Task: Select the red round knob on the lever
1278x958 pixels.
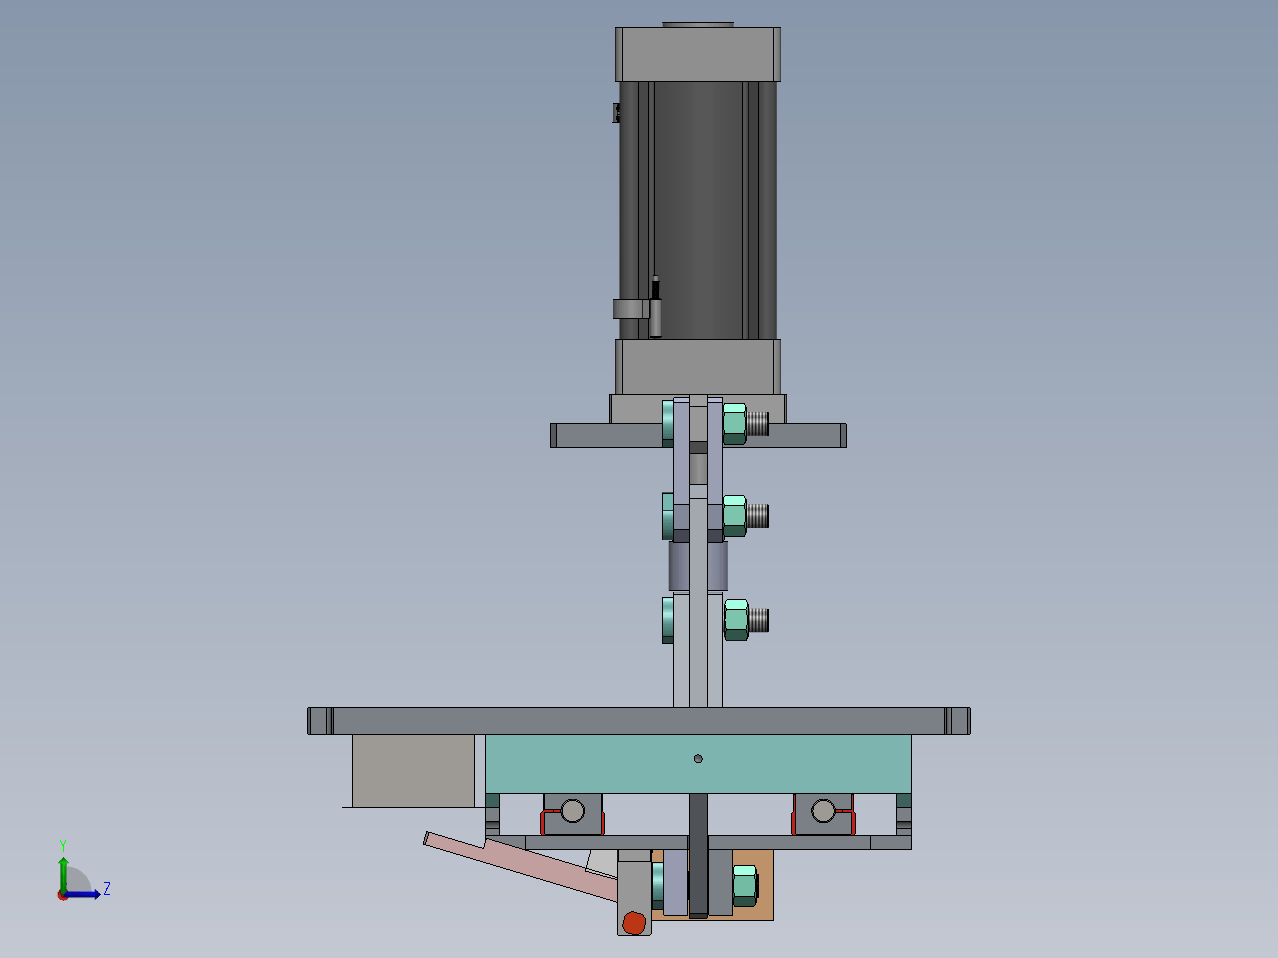Action: [633, 923]
